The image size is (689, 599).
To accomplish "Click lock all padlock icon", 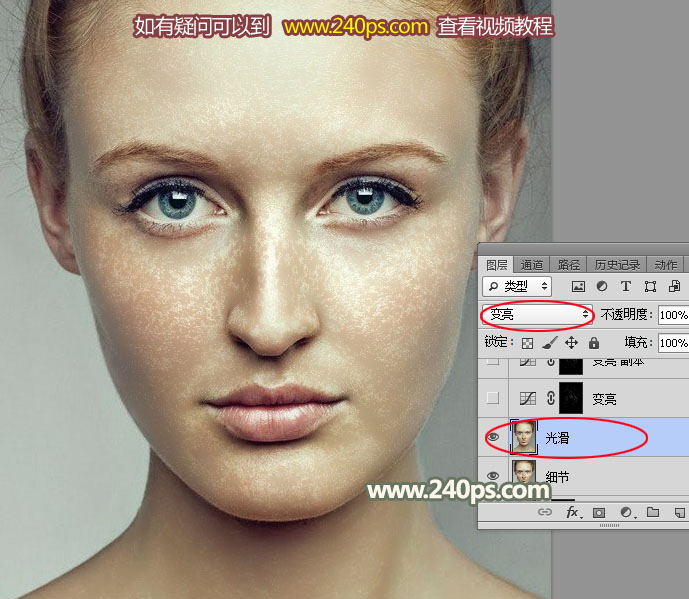I will point(594,342).
